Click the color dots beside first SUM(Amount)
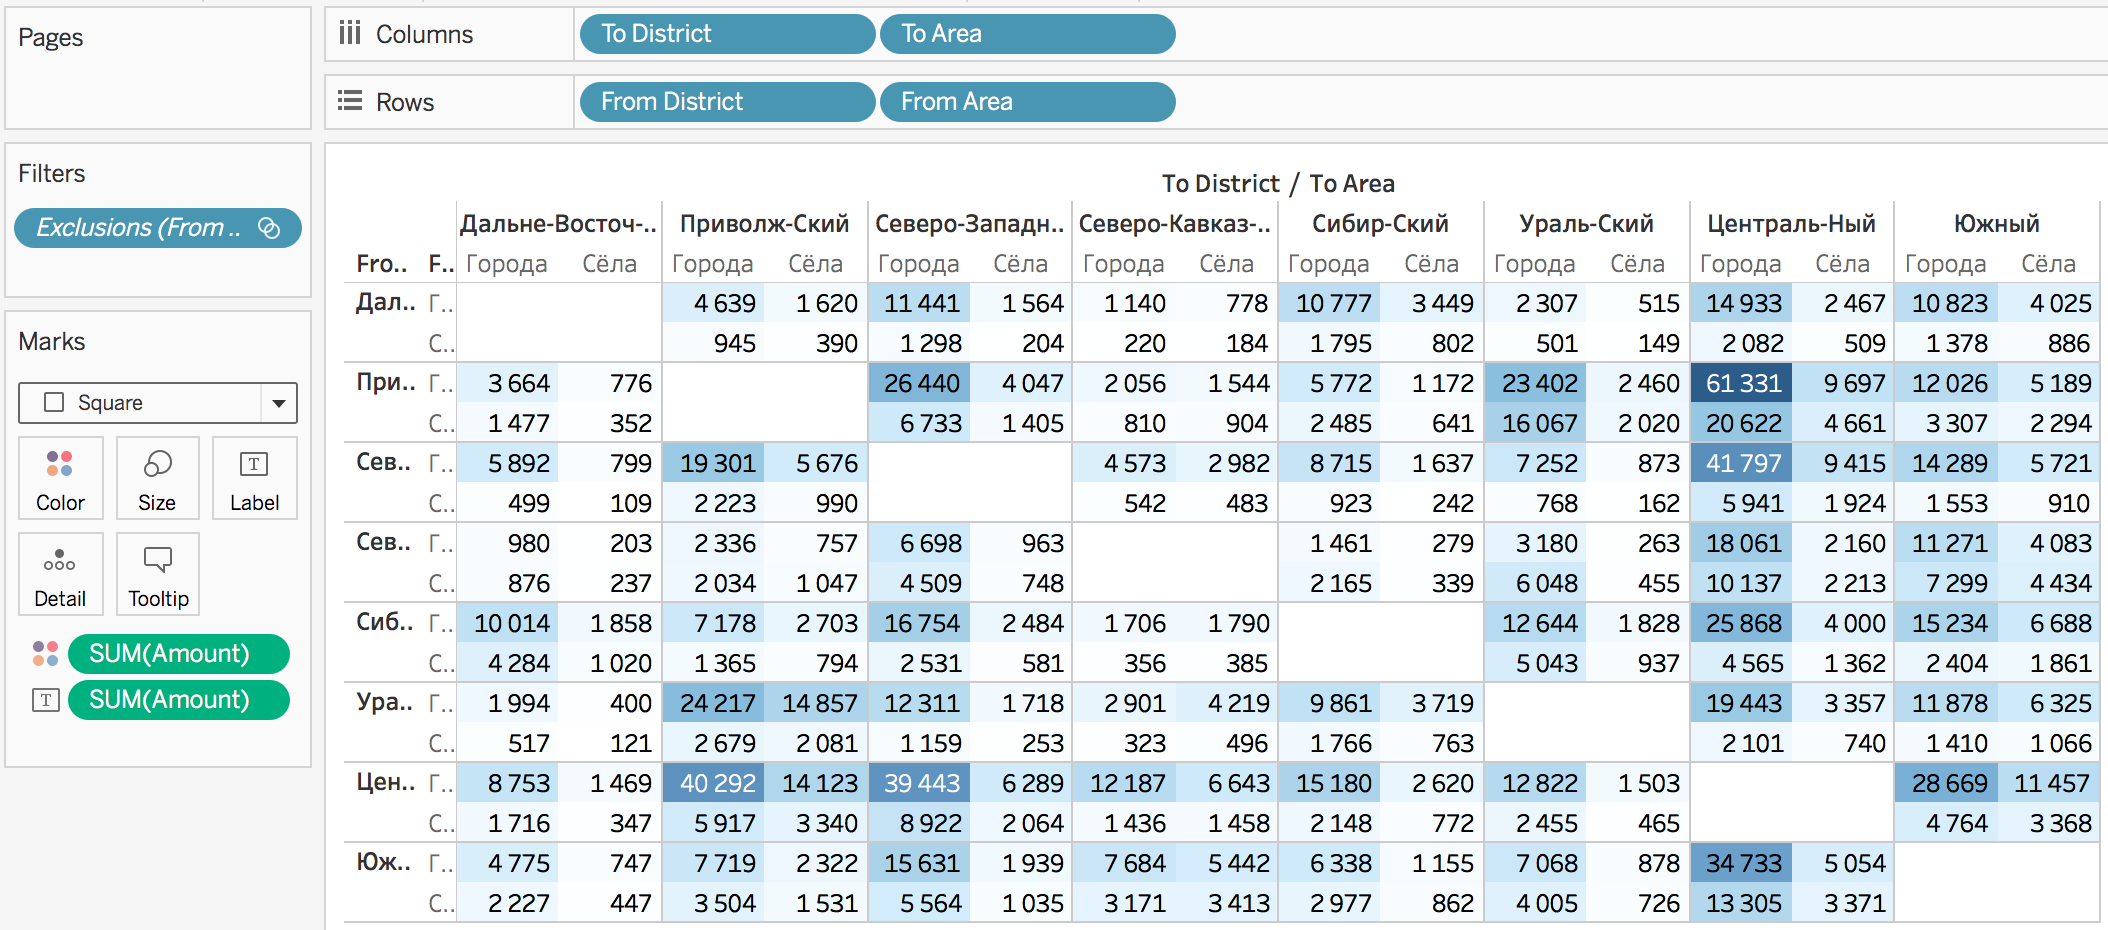The image size is (2108, 930). point(46,654)
